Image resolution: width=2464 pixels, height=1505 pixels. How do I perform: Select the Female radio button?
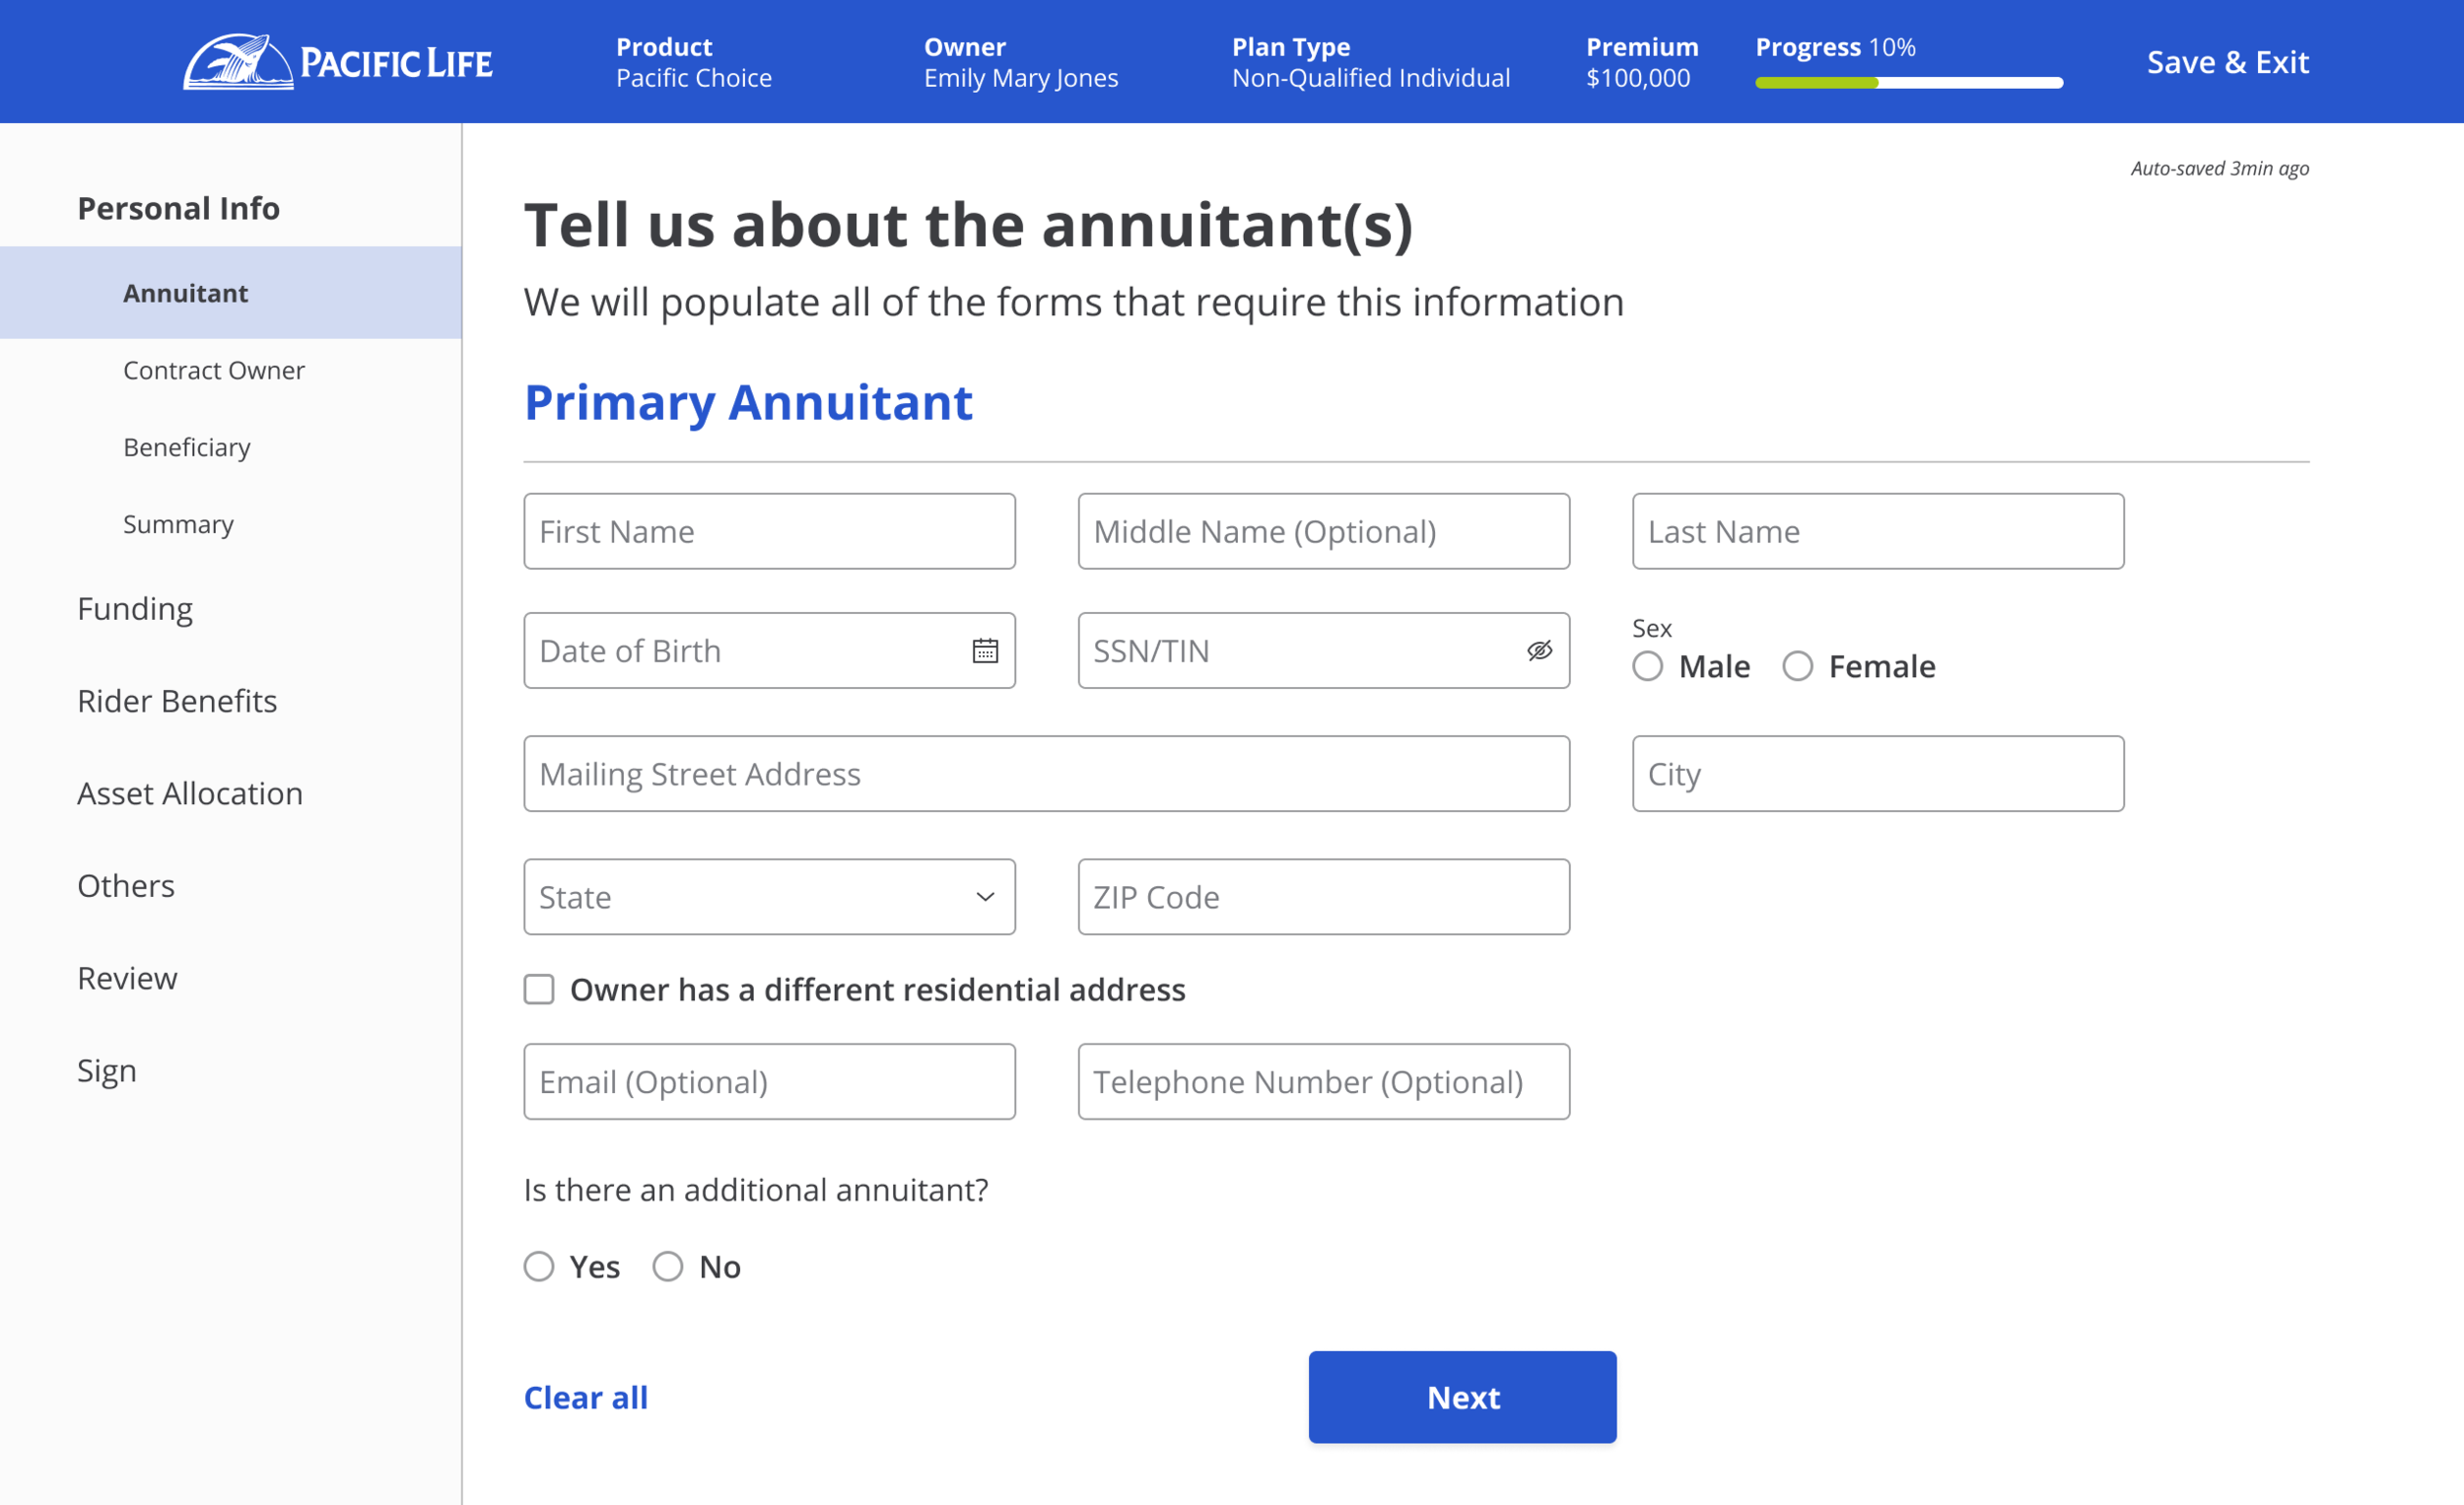click(x=1797, y=666)
